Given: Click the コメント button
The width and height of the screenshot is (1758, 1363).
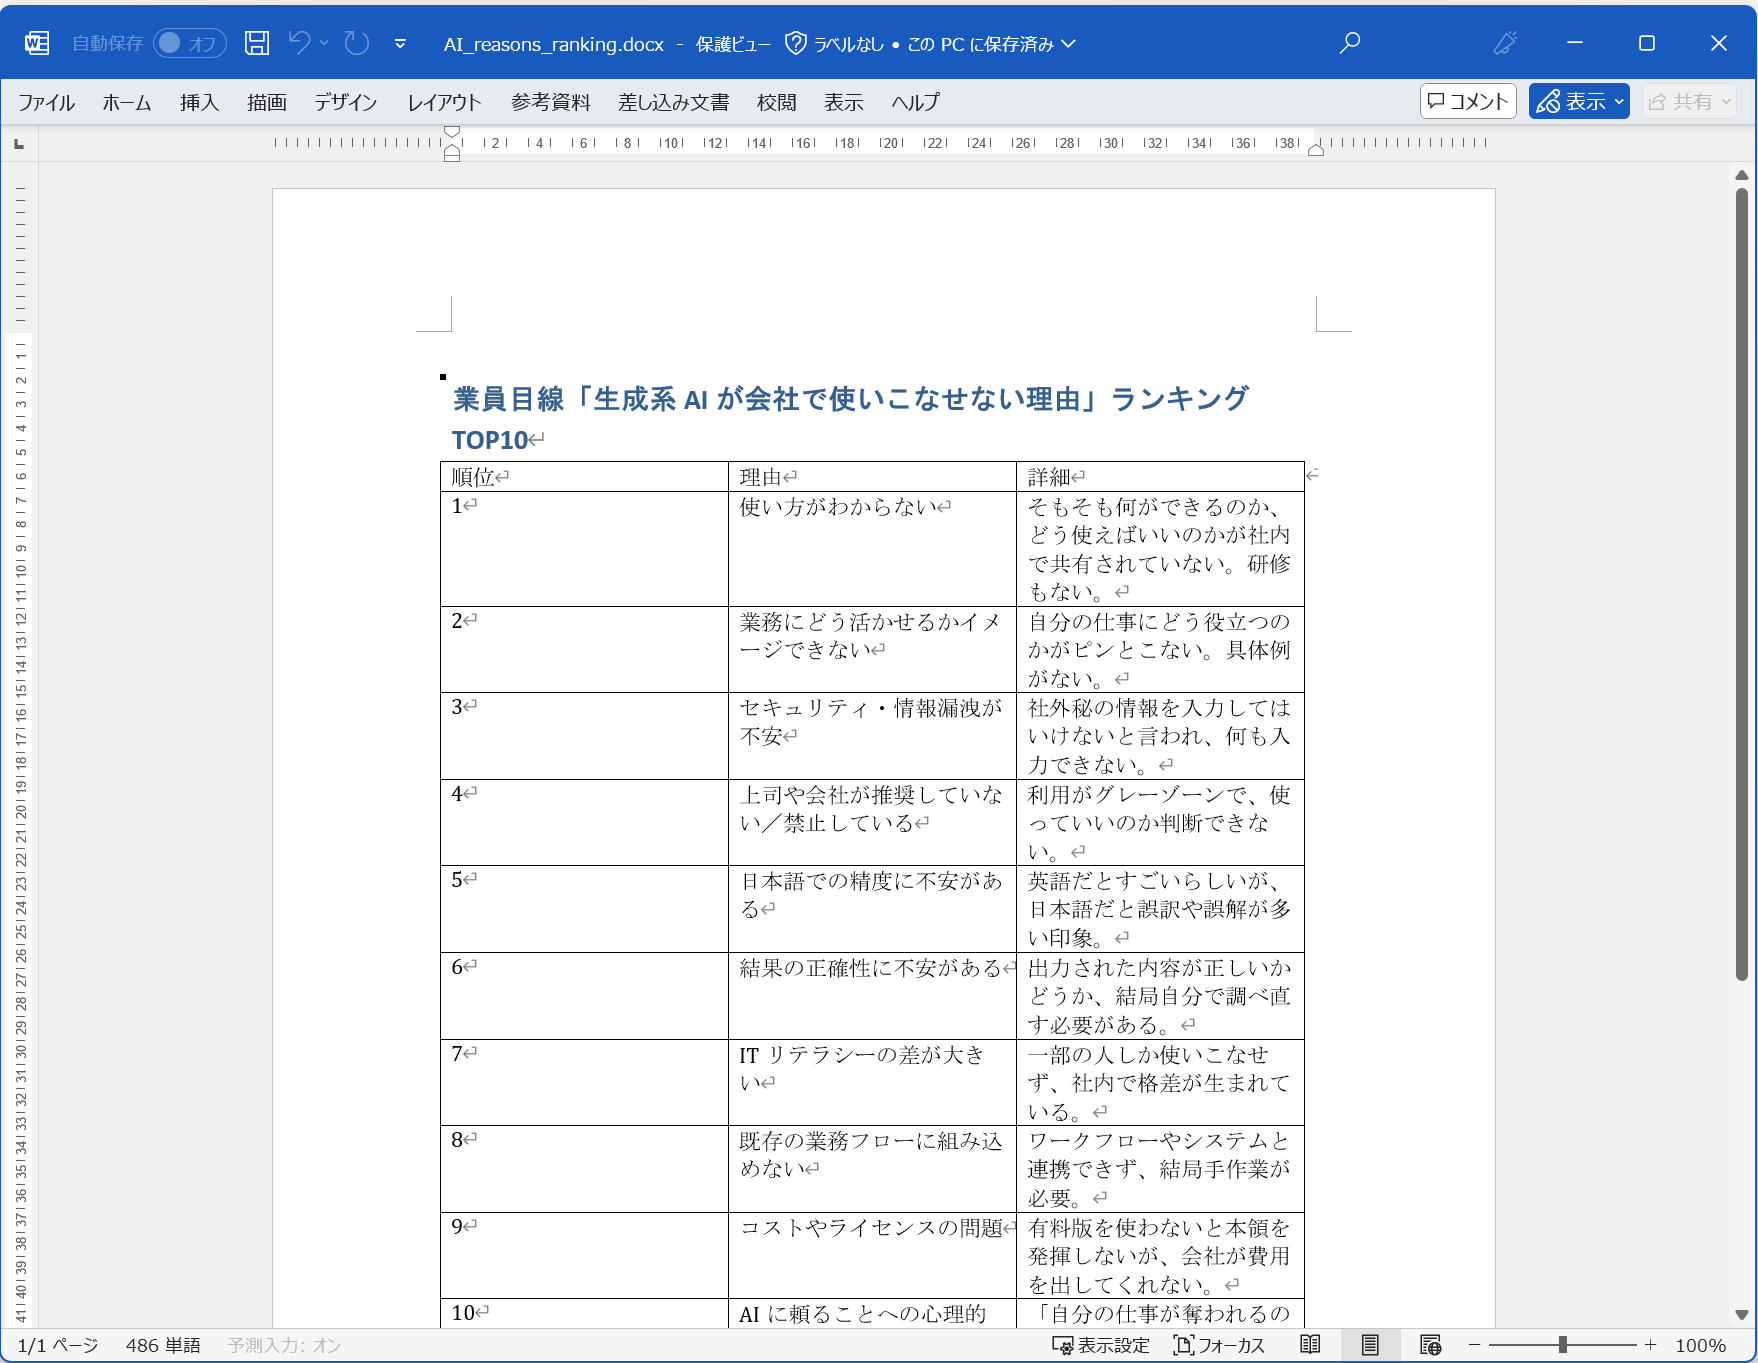Looking at the screenshot, I should coord(1467,101).
